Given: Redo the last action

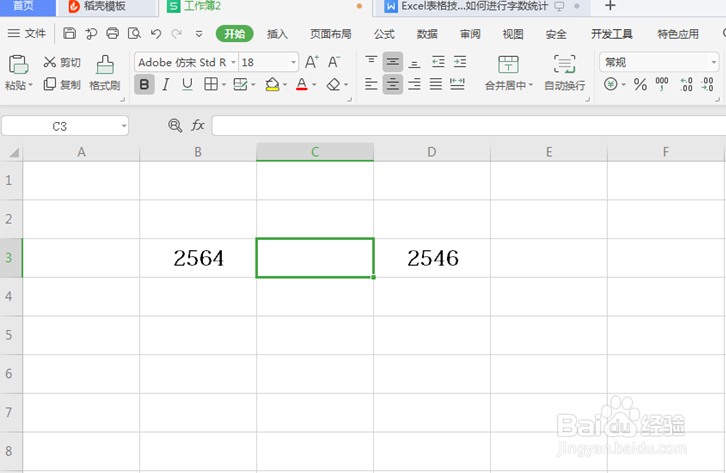Looking at the screenshot, I should pos(176,33).
